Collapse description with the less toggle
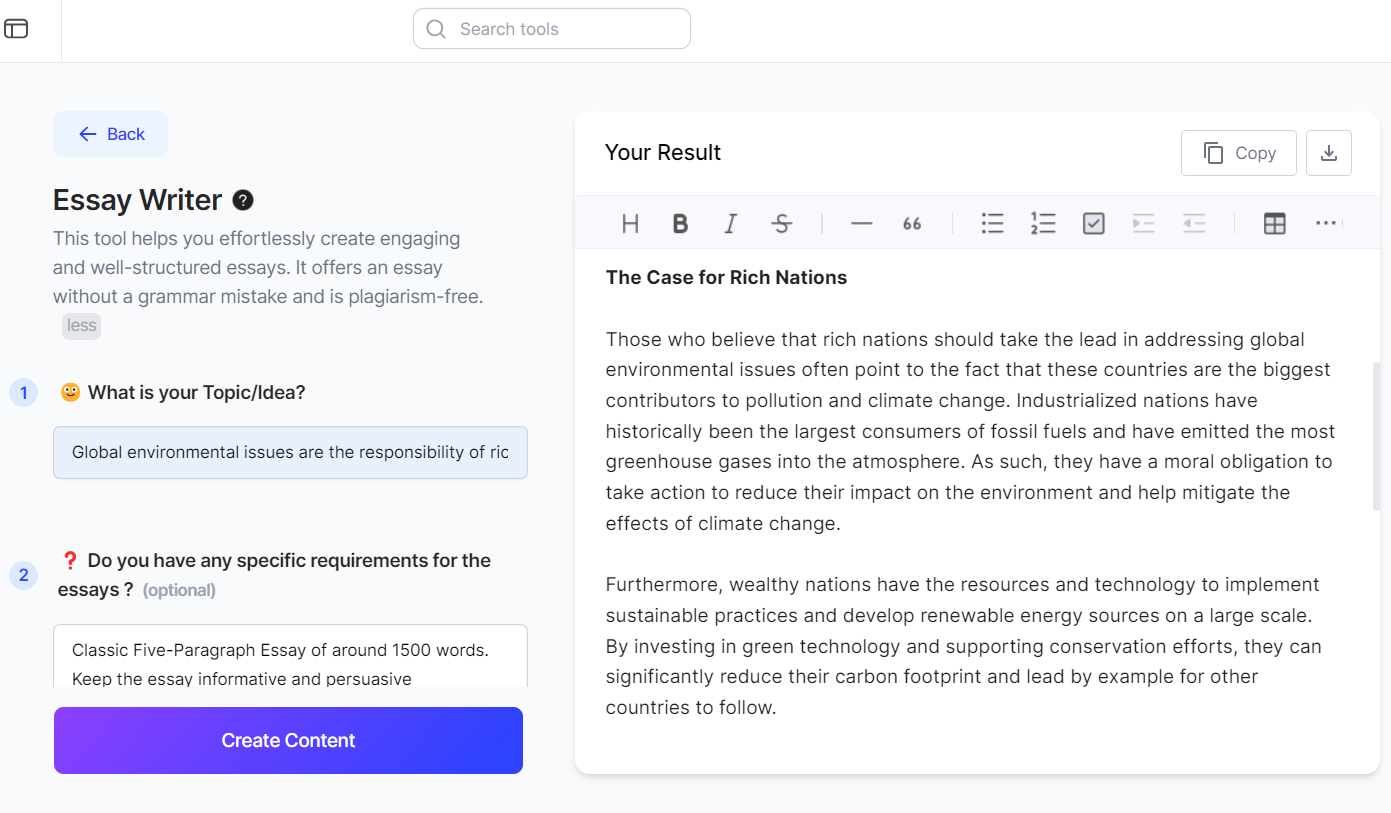 click(x=81, y=326)
